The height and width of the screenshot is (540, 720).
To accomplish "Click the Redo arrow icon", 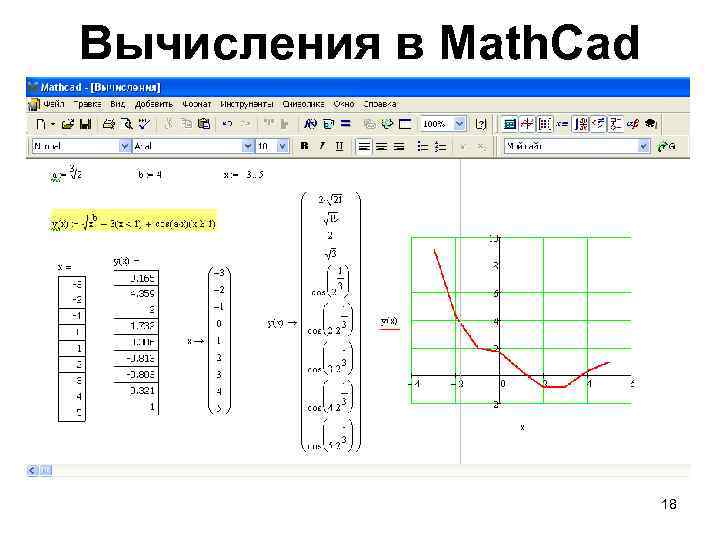I will coord(245,124).
